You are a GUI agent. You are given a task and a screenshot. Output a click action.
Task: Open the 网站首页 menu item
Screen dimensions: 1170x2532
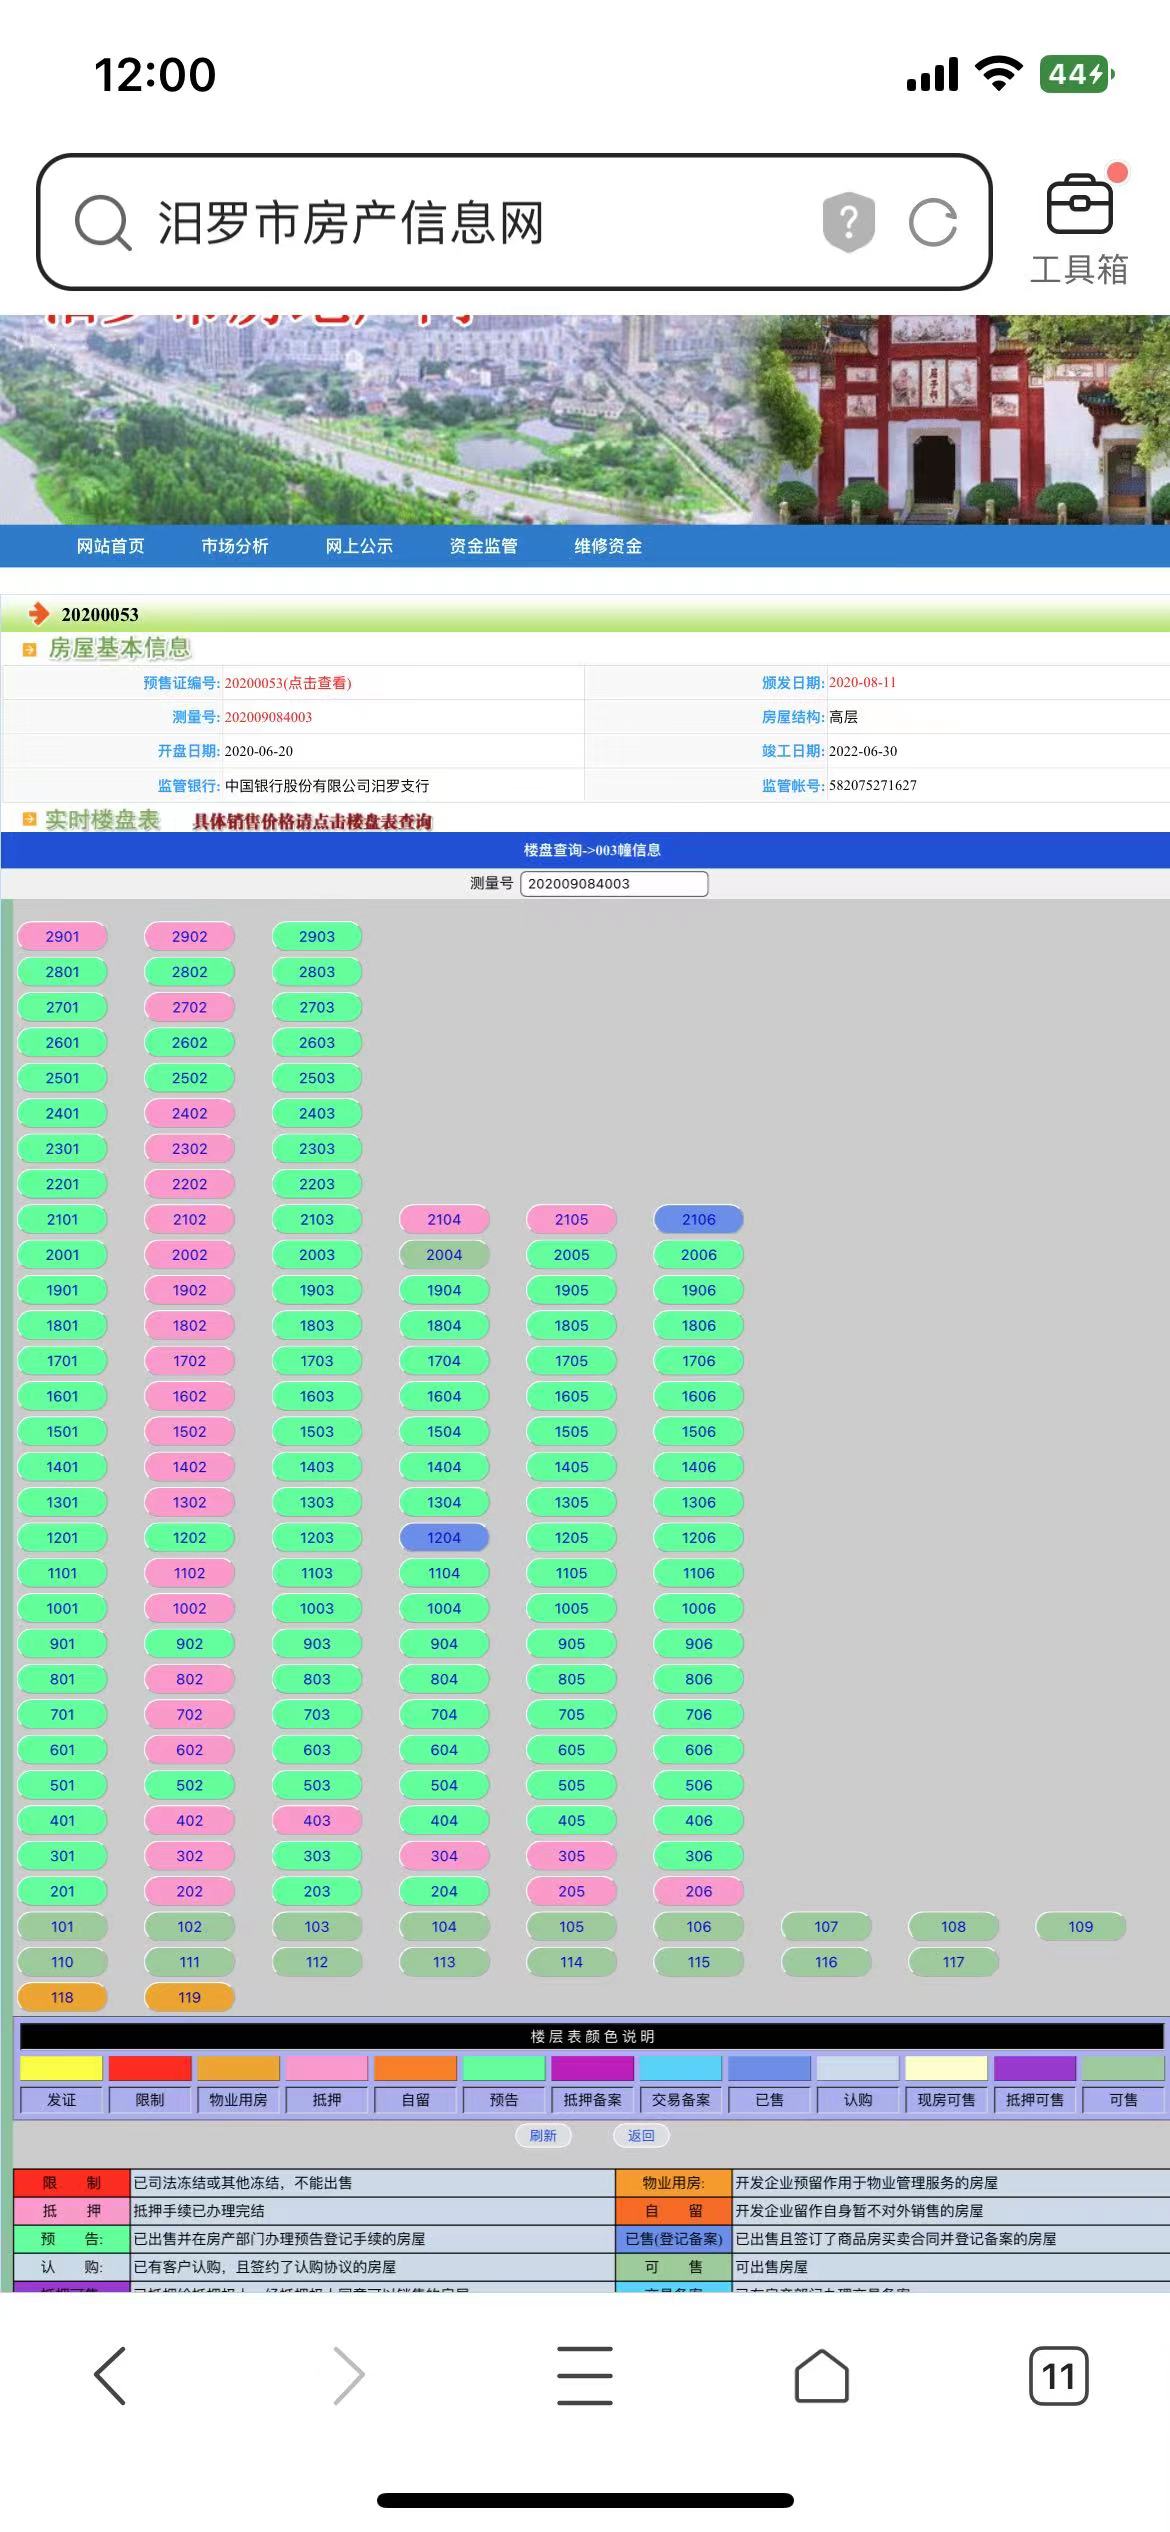click(x=110, y=546)
